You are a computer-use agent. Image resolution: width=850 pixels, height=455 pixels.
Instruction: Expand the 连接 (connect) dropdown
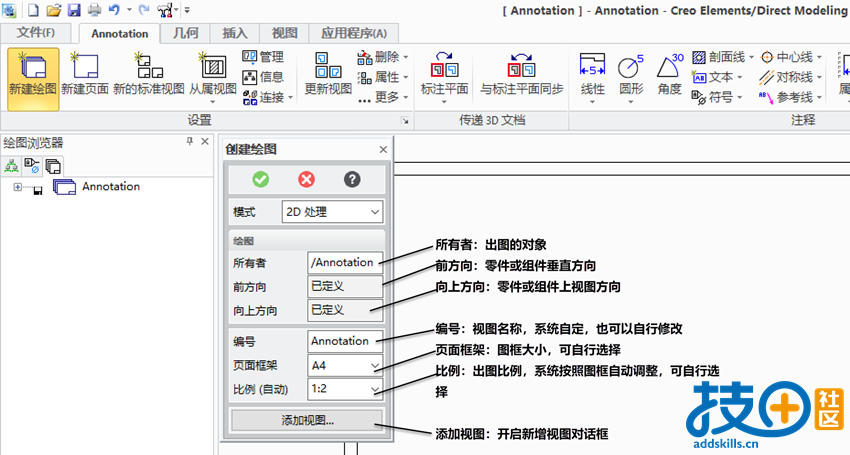point(291,98)
